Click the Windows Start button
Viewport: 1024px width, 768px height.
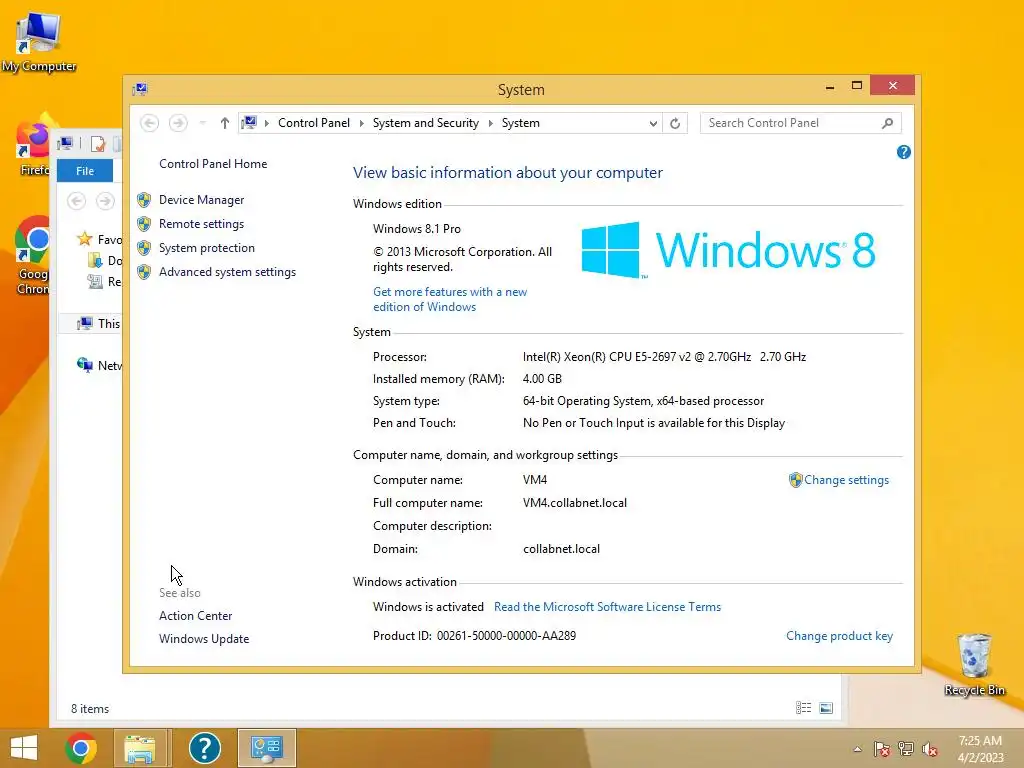[24, 748]
